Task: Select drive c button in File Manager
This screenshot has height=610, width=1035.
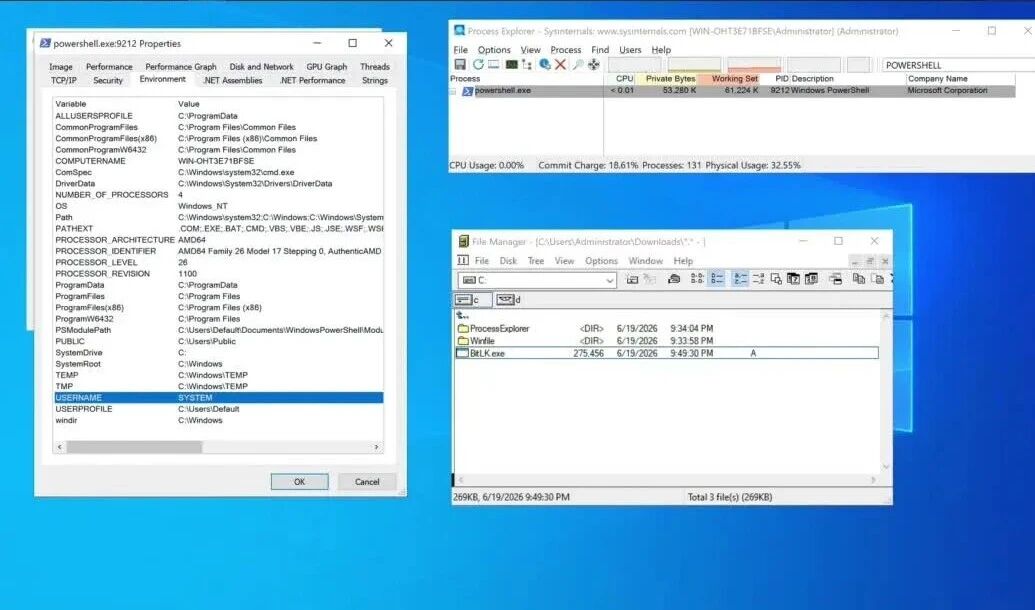Action: point(473,300)
